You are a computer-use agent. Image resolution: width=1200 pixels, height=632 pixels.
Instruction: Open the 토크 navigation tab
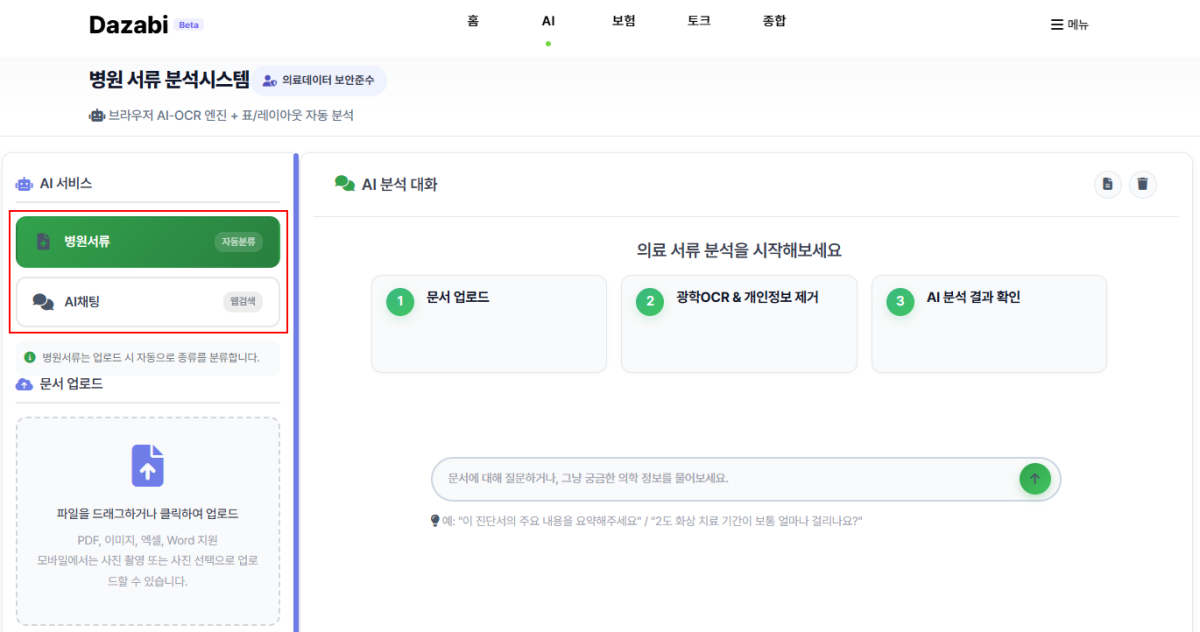point(699,21)
